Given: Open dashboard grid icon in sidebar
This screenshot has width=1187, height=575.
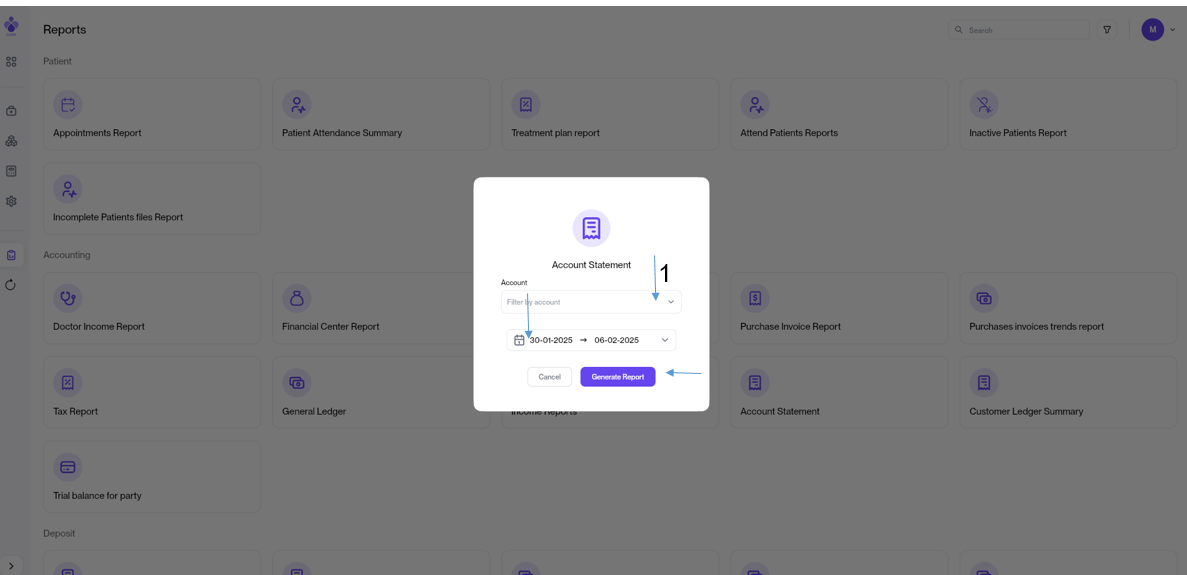Looking at the screenshot, I should point(11,62).
